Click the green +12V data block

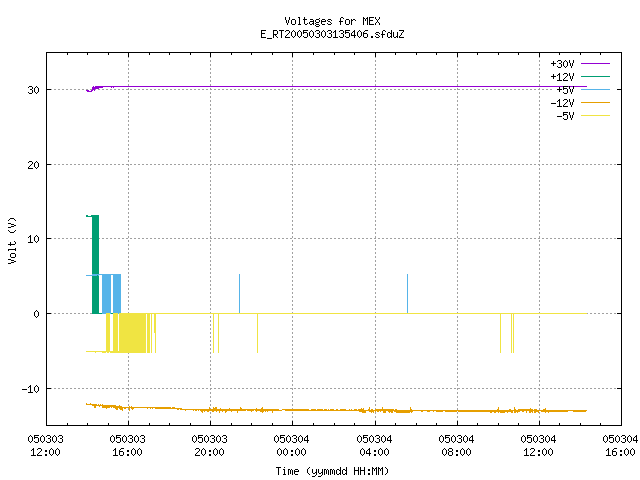pyautogui.click(x=96, y=264)
